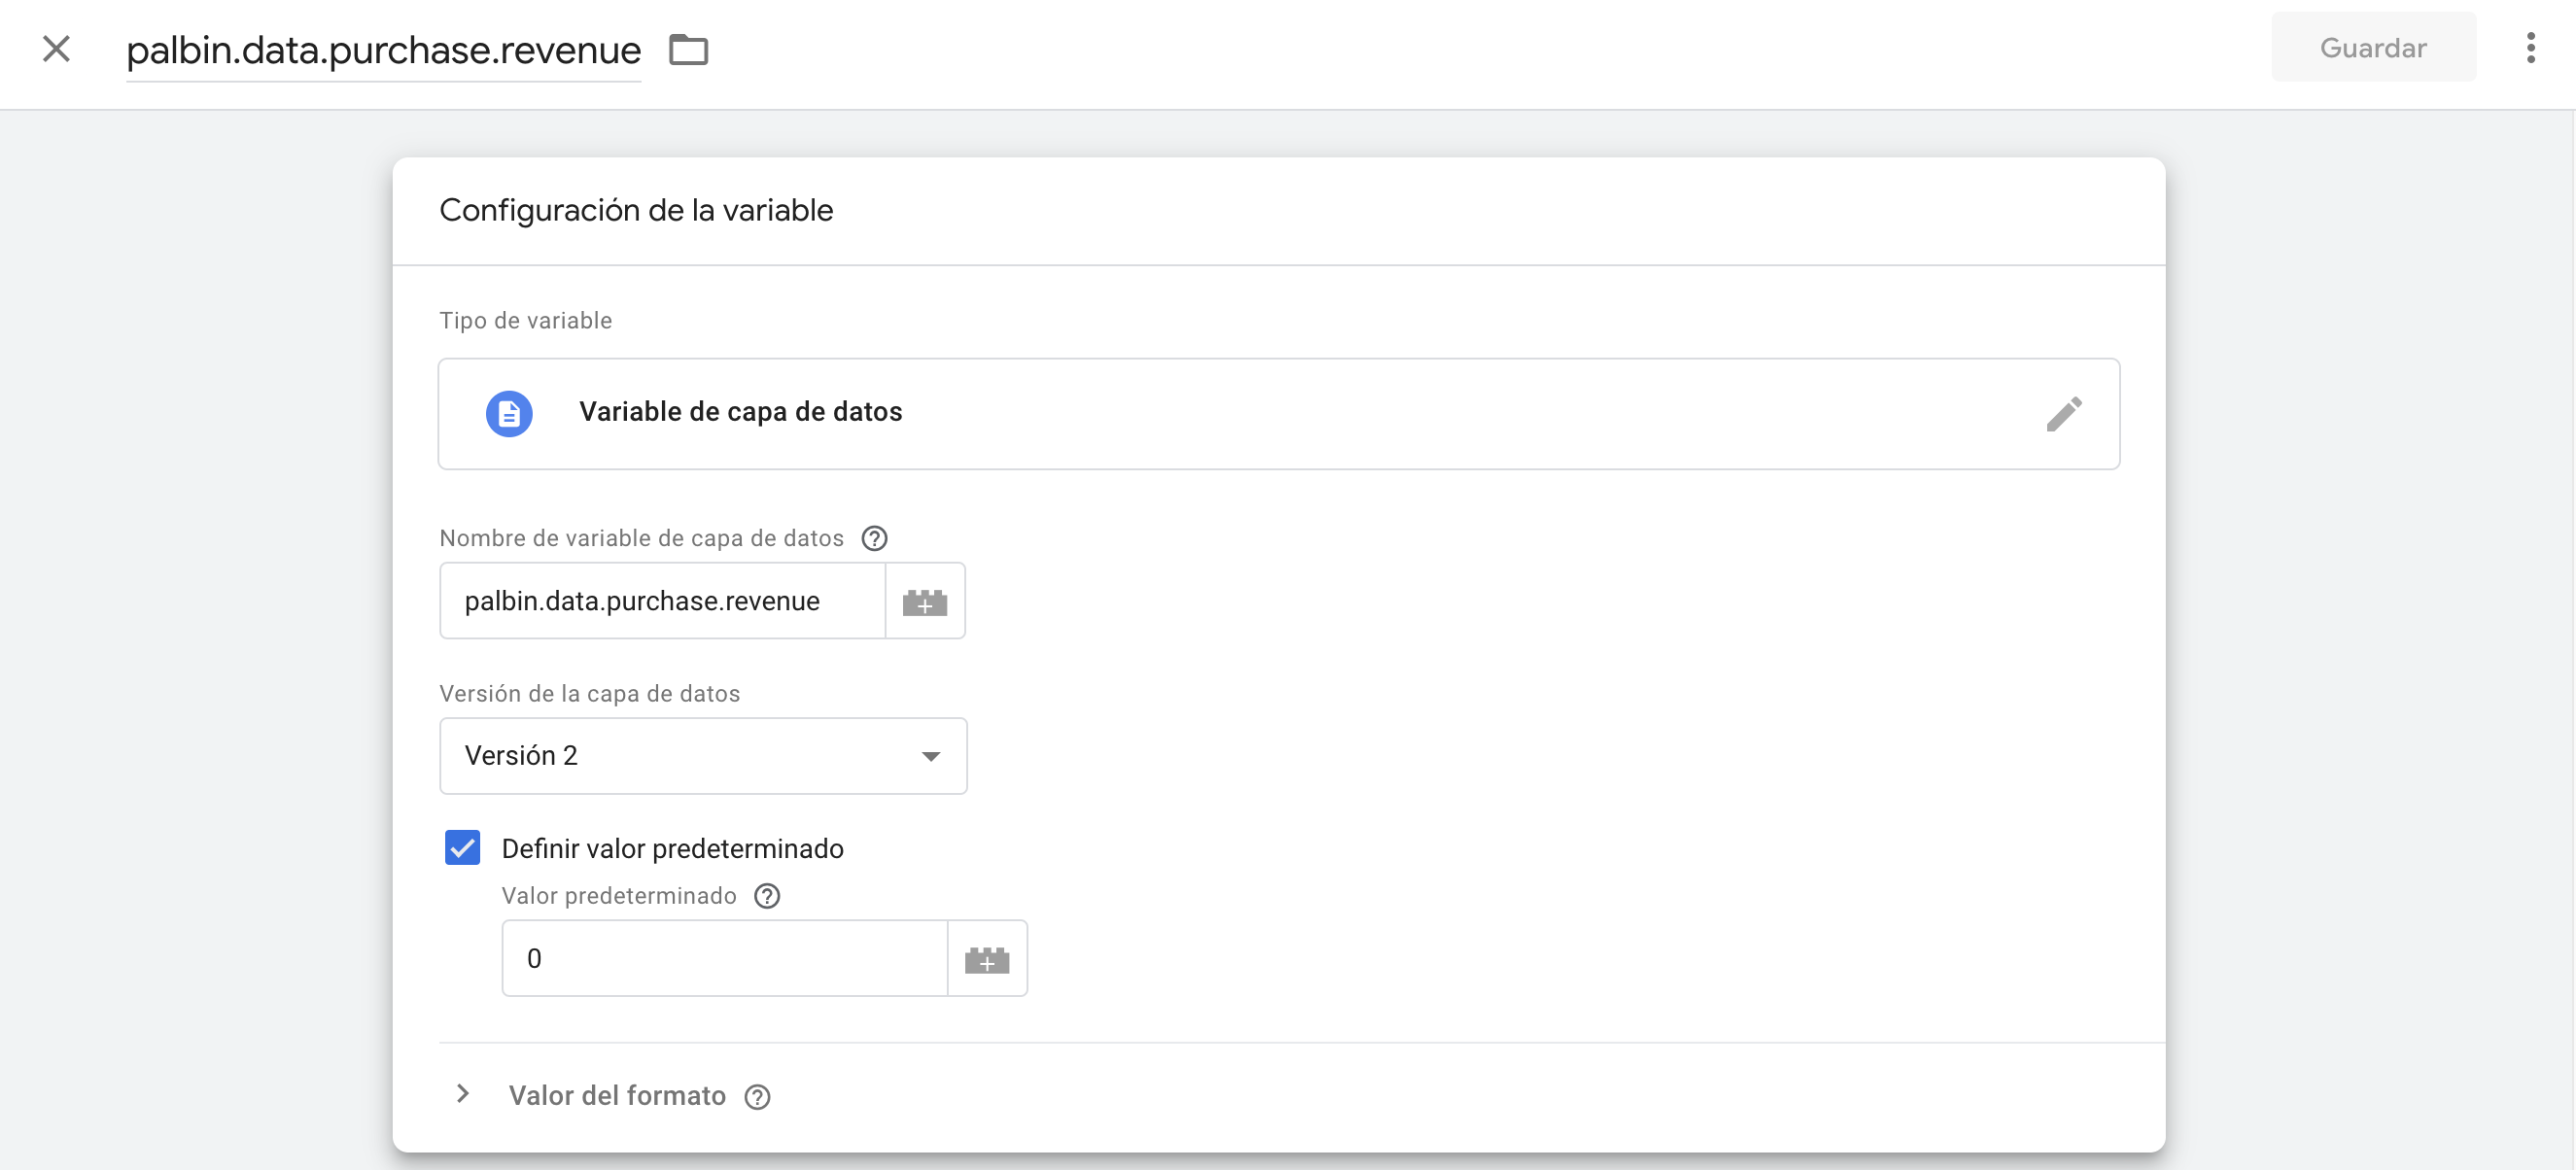
Task: Insert variable via brick icon beside default value
Action: 987,959
